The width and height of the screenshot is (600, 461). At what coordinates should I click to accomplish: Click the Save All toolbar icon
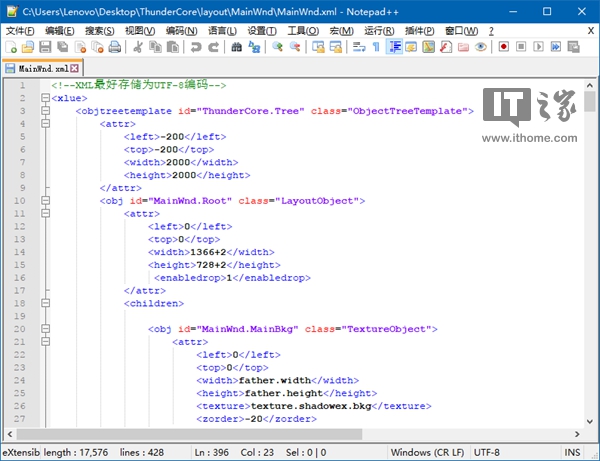(x=63, y=47)
